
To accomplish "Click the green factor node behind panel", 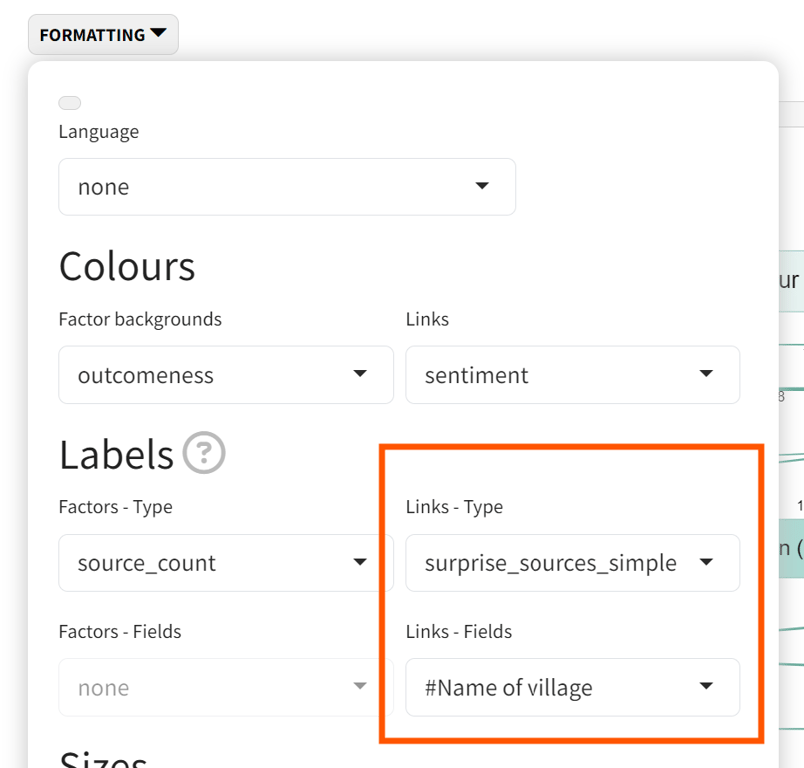I will [791, 548].
